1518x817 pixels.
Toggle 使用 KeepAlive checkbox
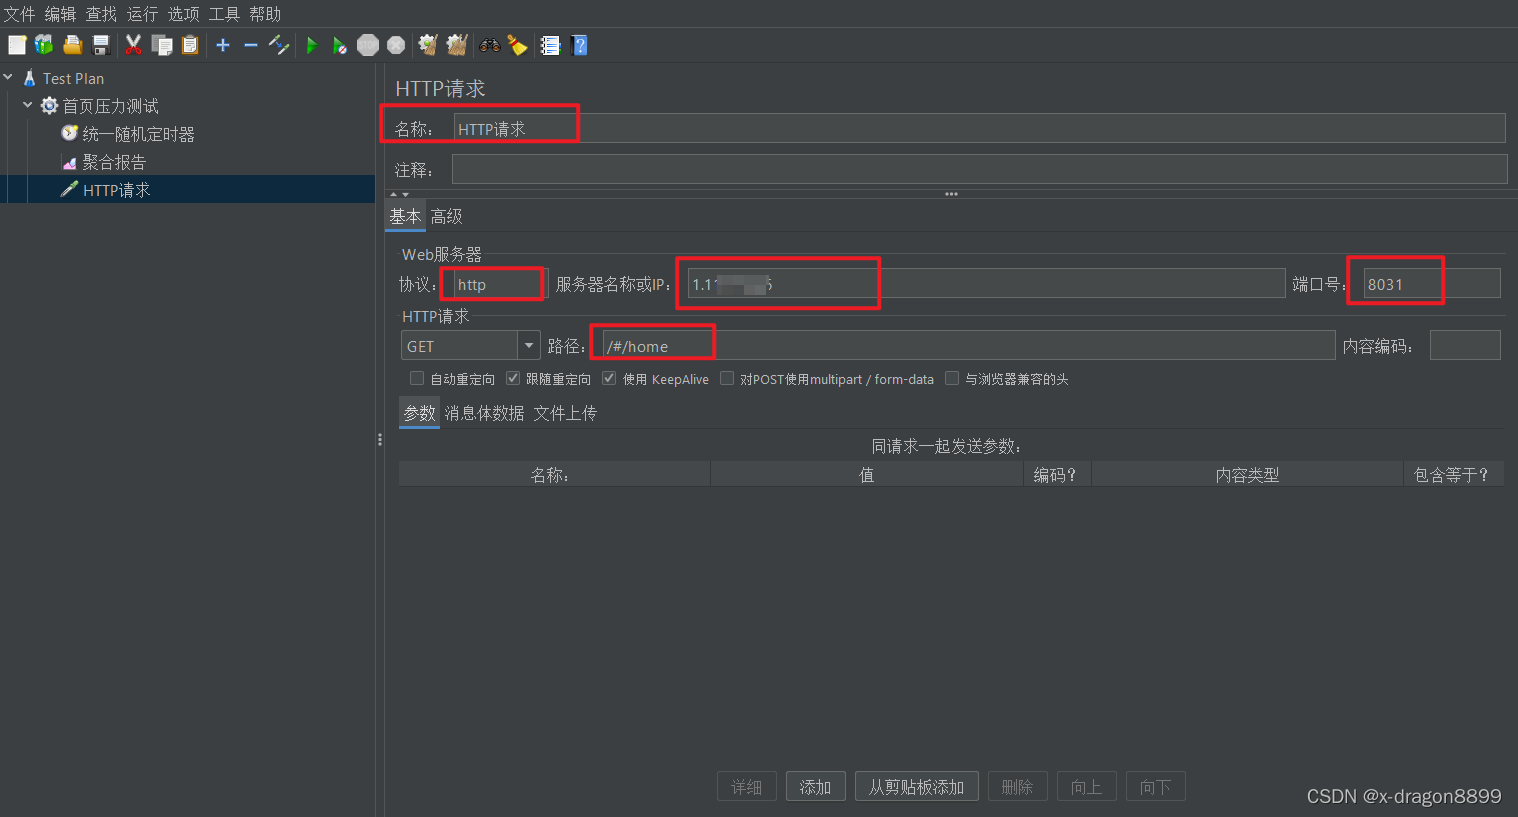click(x=609, y=378)
